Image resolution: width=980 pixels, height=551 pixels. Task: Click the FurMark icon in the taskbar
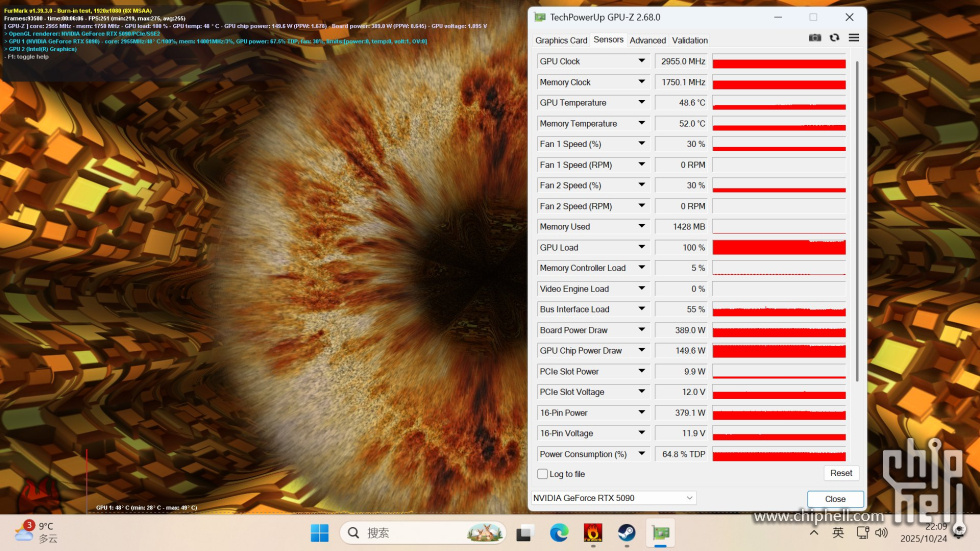(593, 532)
